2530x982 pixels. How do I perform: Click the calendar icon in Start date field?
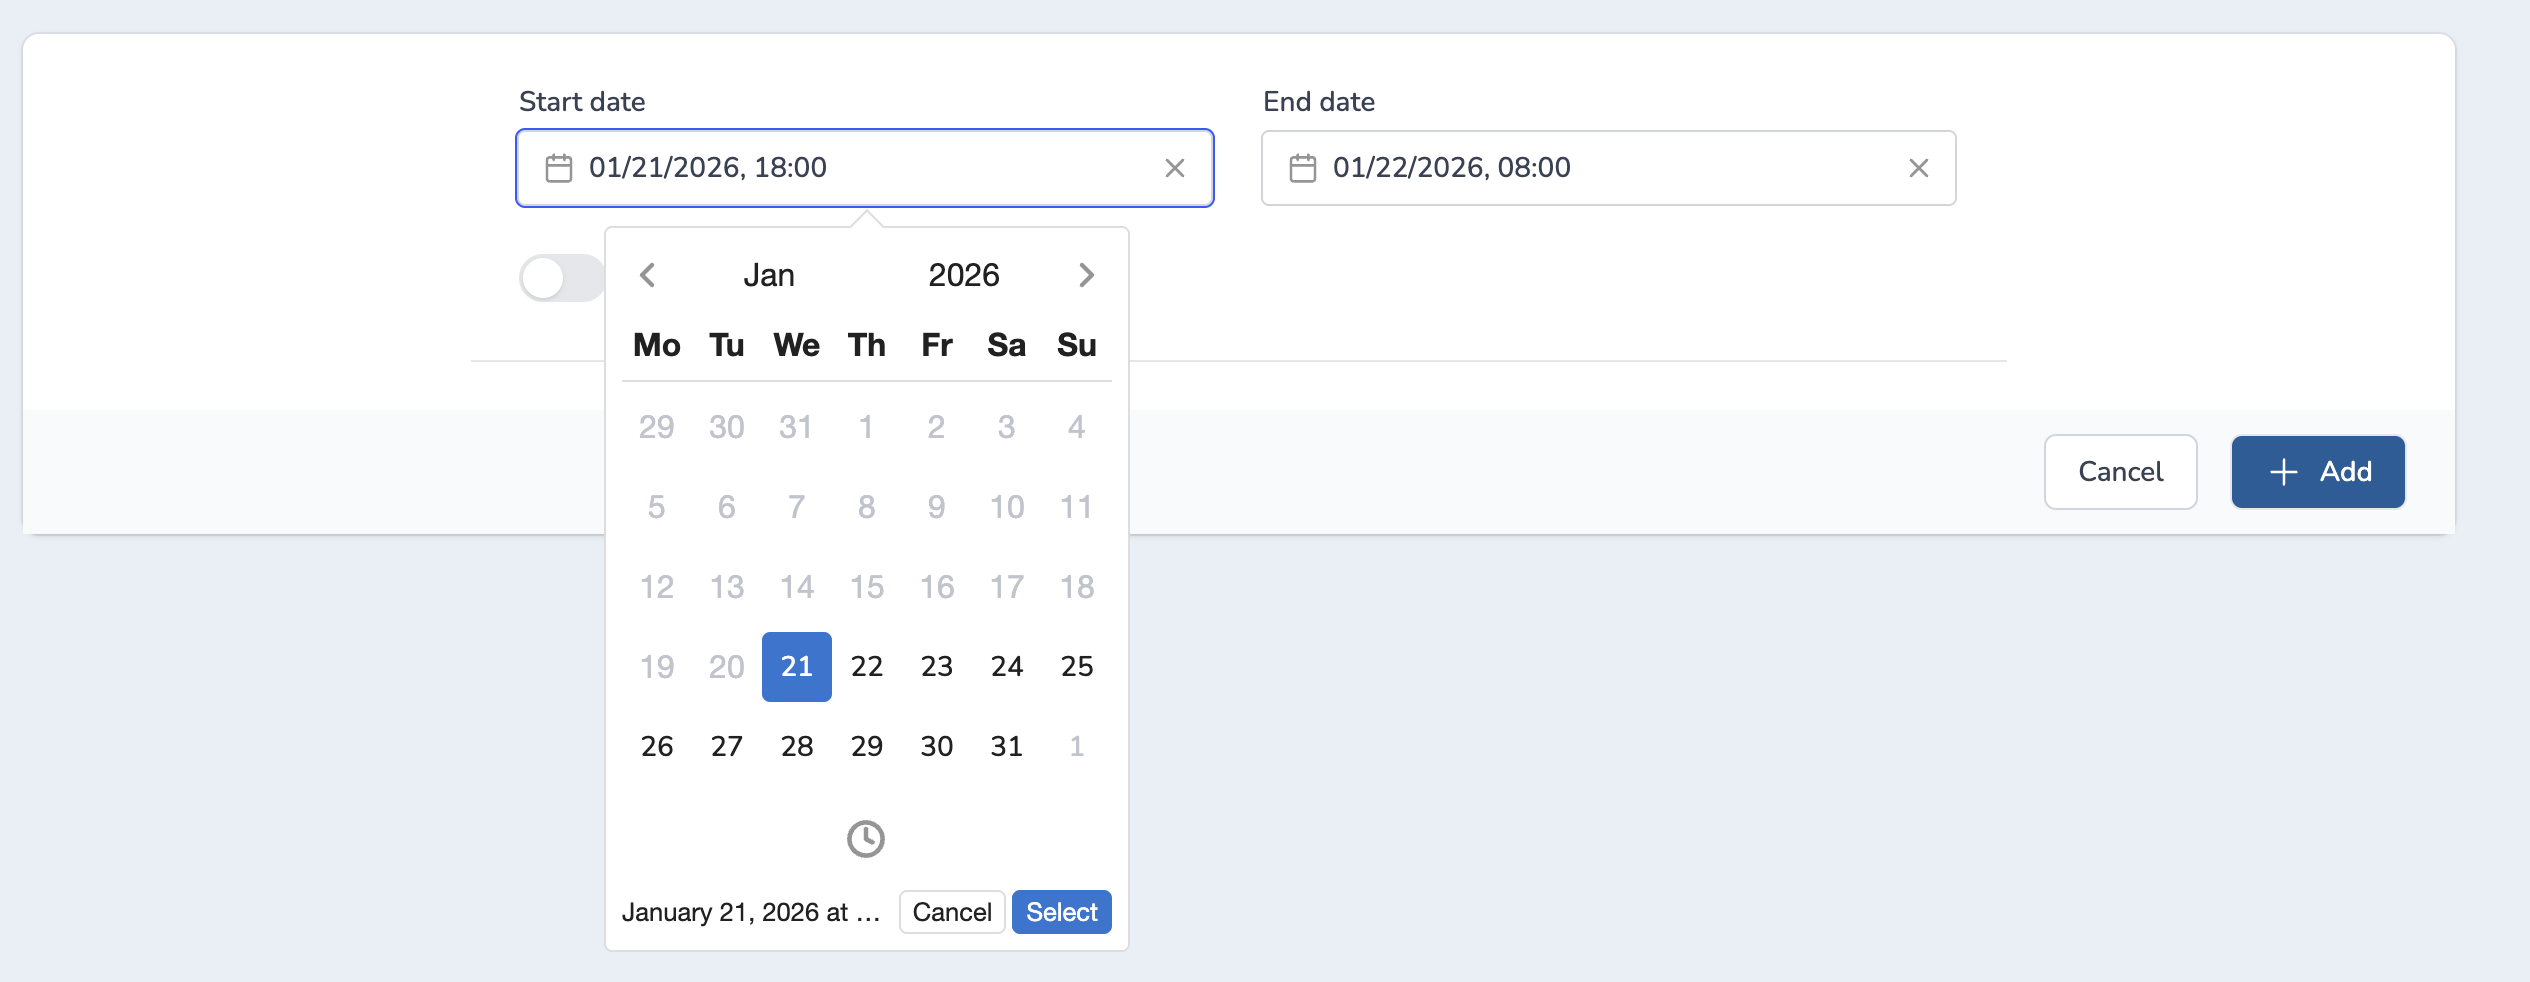[x=559, y=167]
